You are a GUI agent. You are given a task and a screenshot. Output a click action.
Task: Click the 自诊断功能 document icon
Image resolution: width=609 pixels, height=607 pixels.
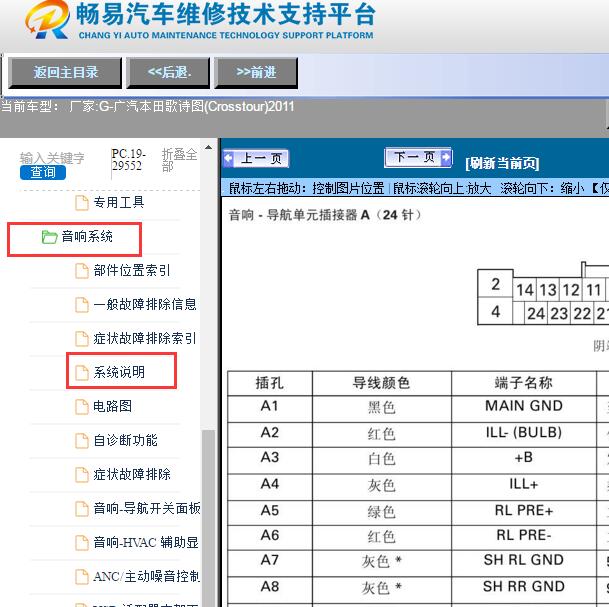click(x=82, y=440)
